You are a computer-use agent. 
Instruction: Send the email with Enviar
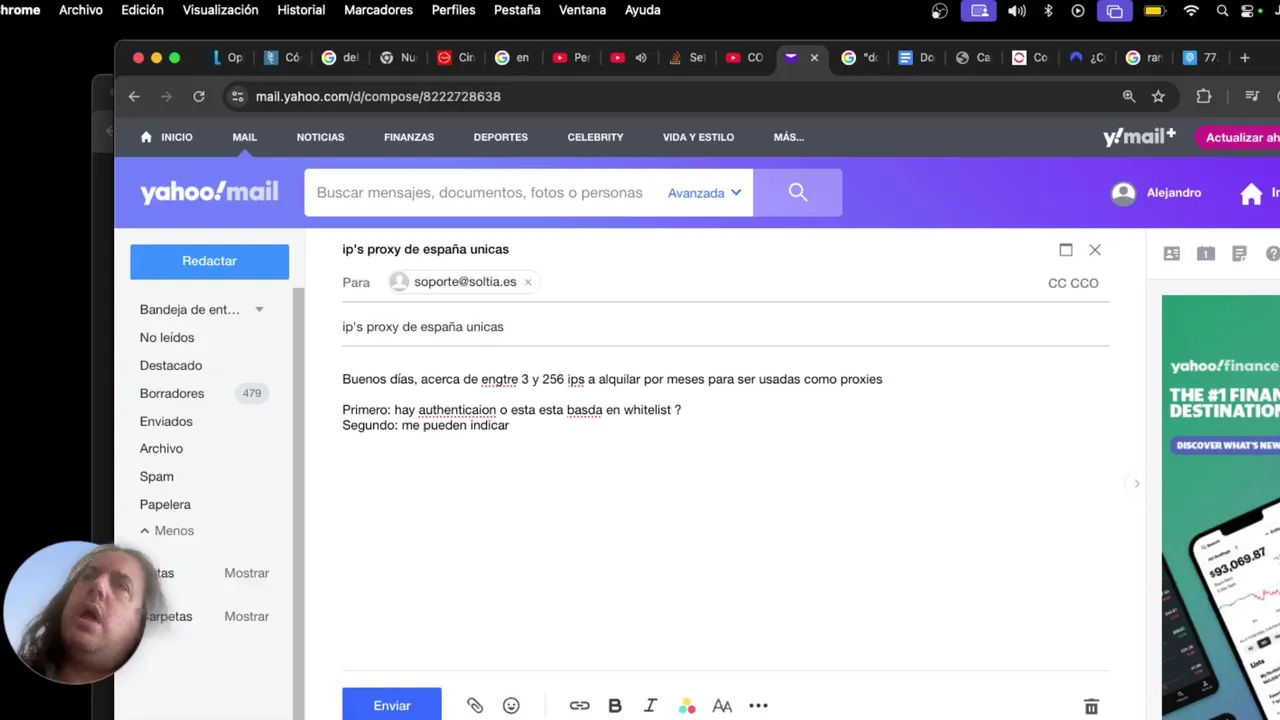[x=392, y=705]
